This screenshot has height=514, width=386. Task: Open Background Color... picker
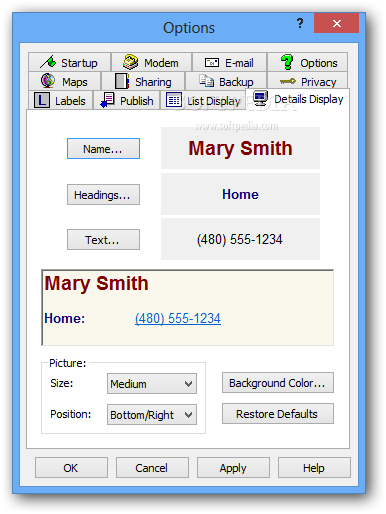278,383
